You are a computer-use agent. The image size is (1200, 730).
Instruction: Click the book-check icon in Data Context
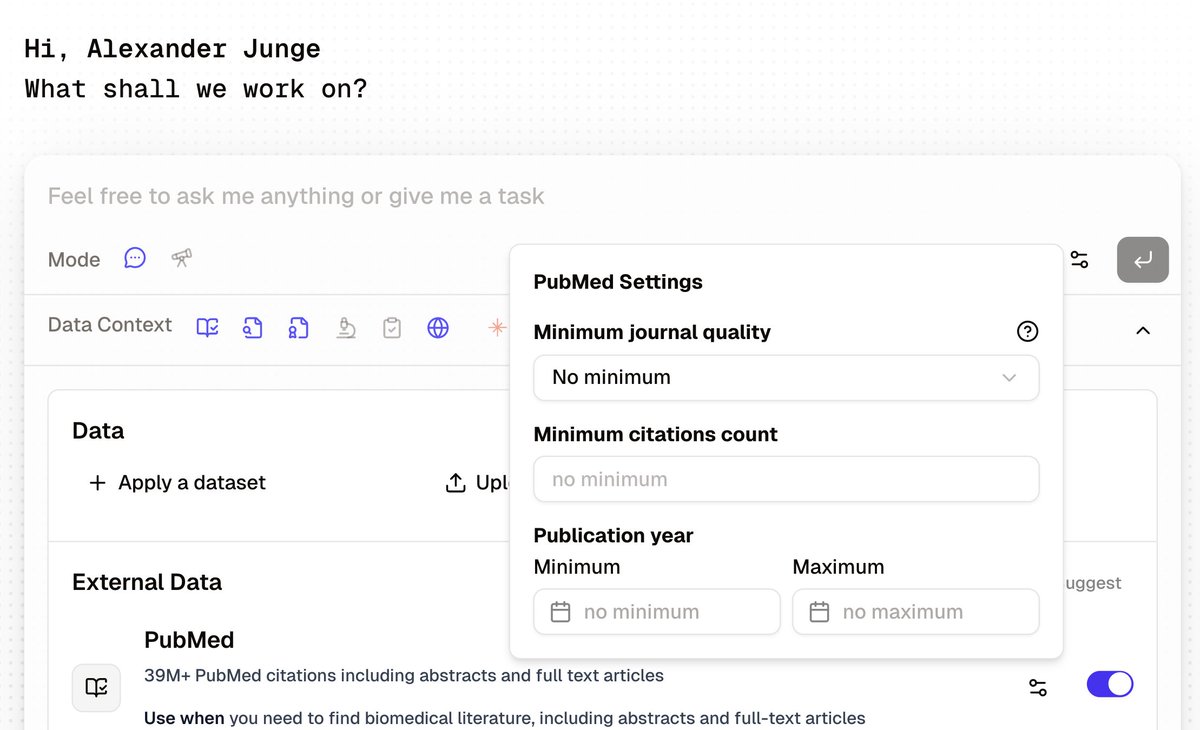click(207, 327)
